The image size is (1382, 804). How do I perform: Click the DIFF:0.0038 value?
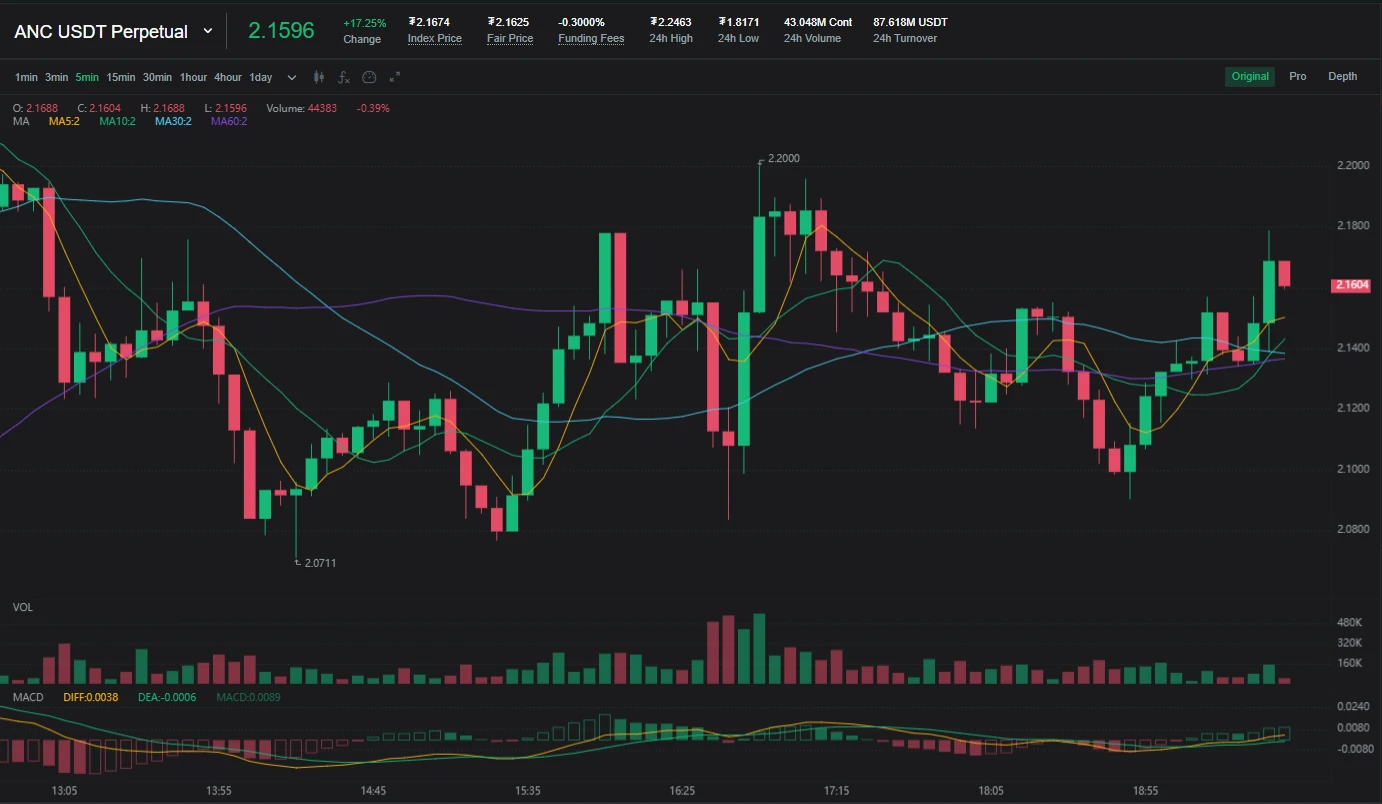[90, 696]
